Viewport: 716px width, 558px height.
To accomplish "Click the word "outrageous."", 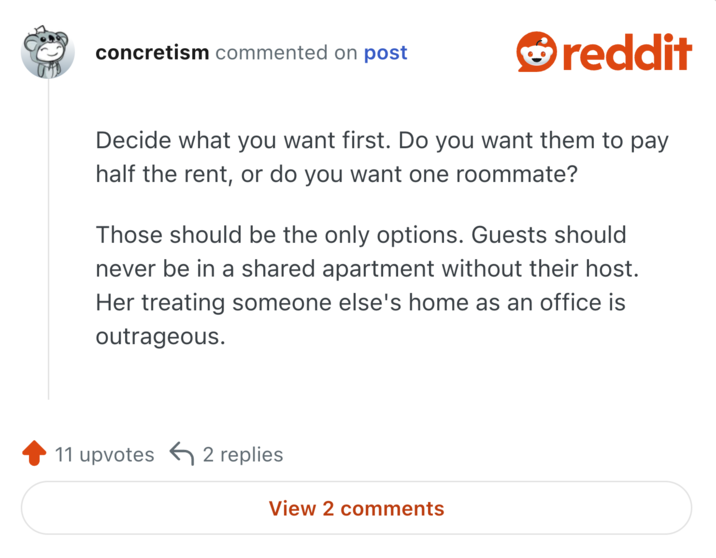I will pos(160,336).
